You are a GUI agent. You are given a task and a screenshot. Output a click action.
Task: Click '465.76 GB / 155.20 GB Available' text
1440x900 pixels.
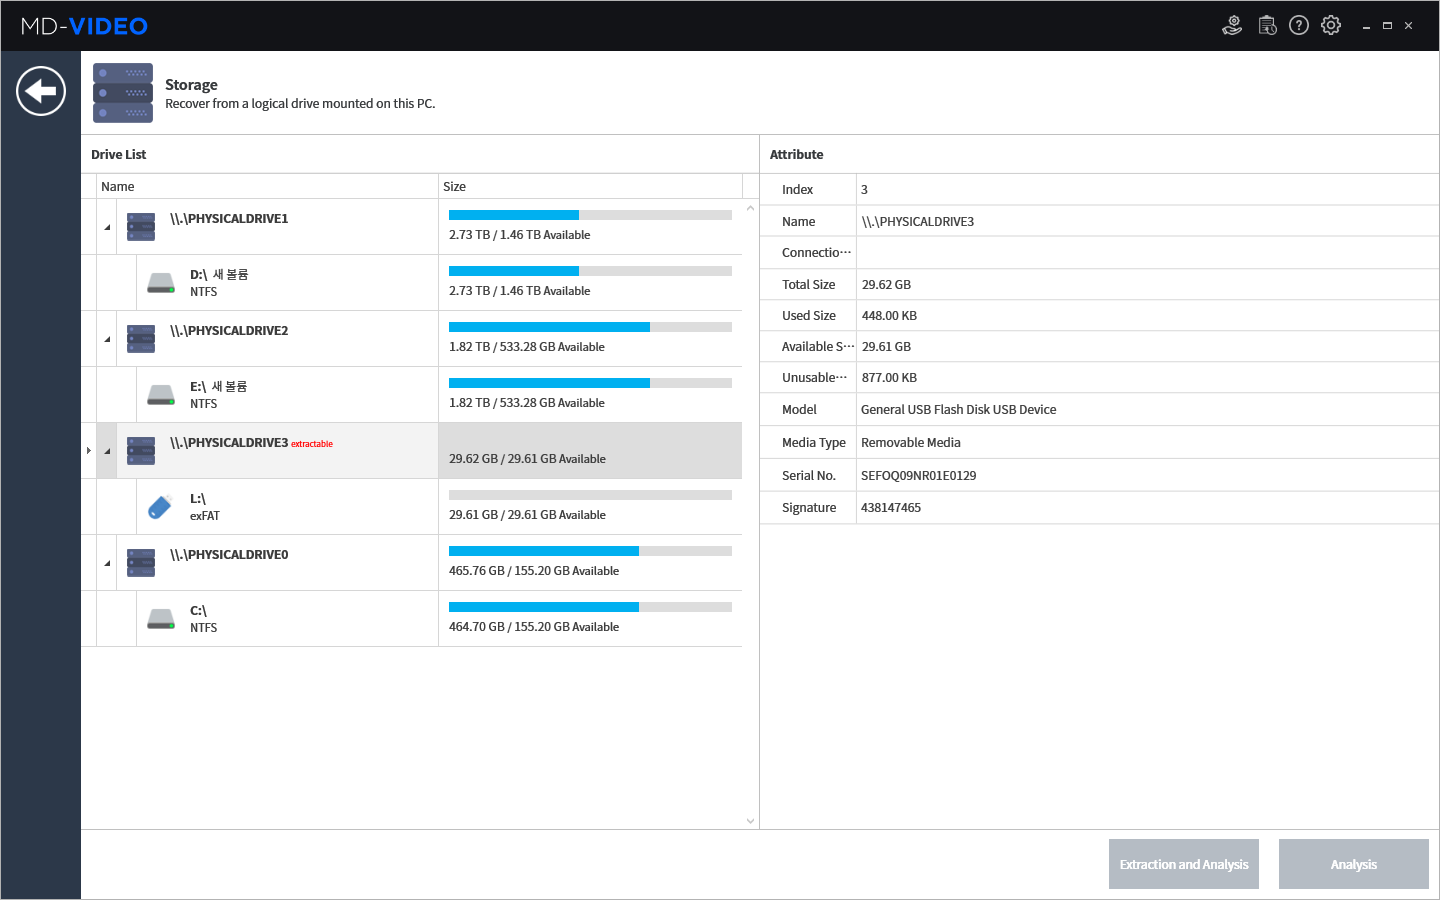[x=534, y=571]
